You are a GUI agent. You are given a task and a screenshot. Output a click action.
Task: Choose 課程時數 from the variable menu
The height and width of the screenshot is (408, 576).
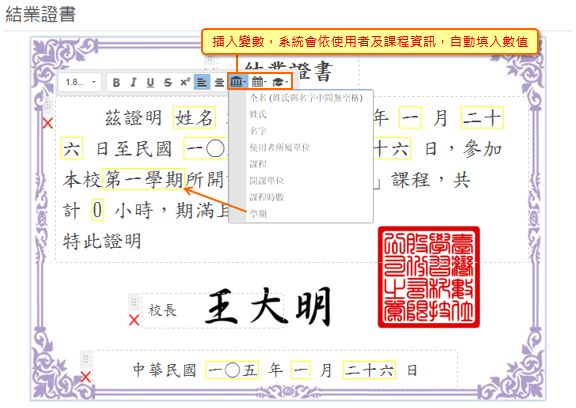point(267,197)
